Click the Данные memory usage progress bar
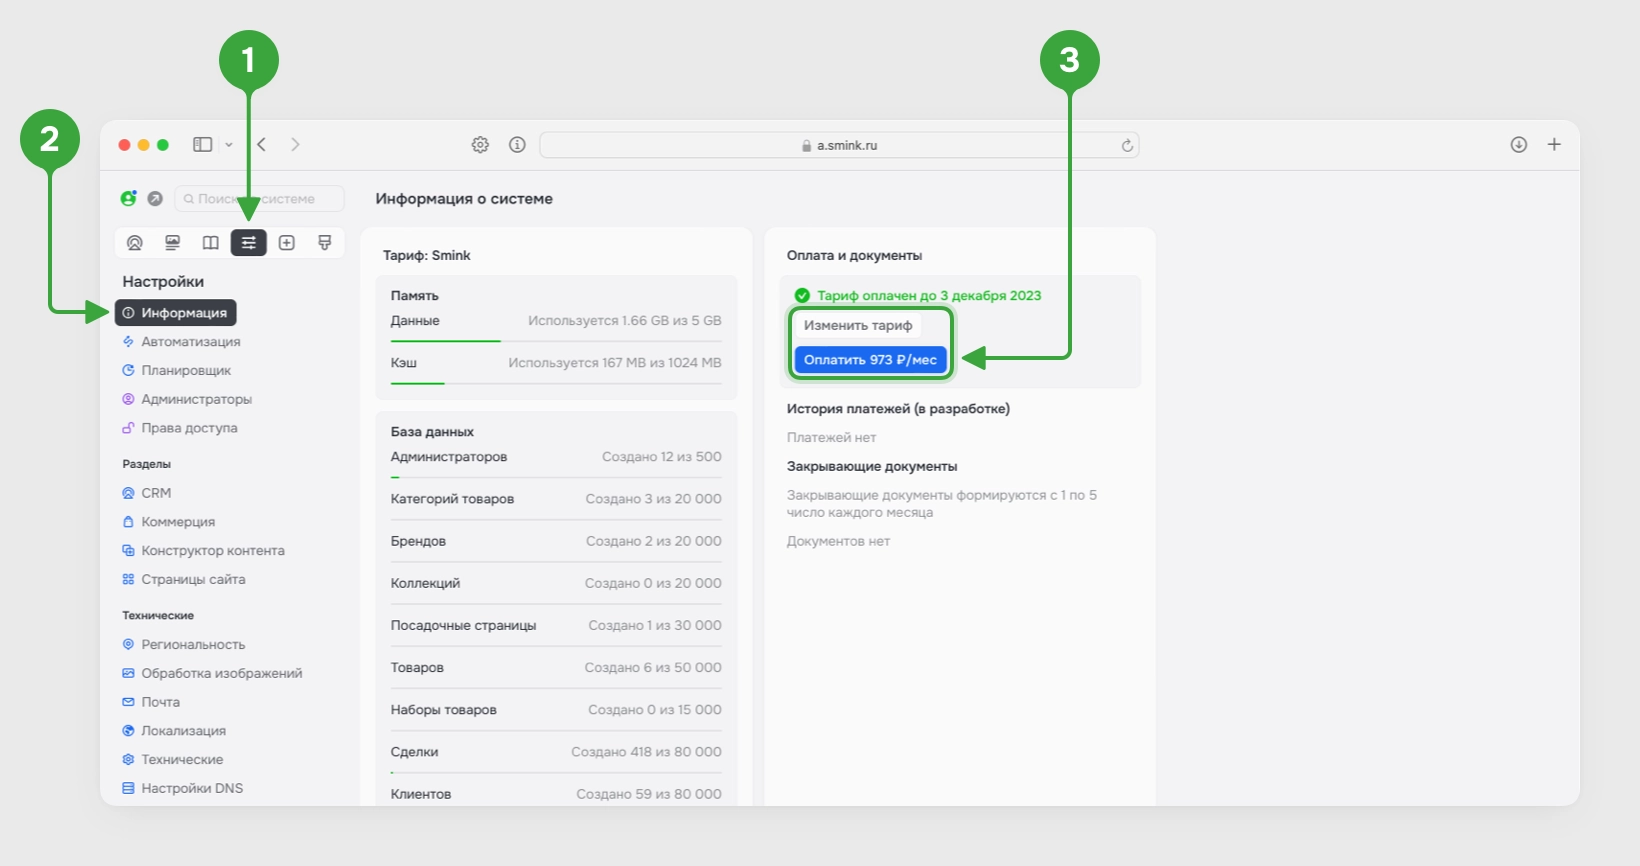This screenshot has height=866, width=1640. pos(556,341)
